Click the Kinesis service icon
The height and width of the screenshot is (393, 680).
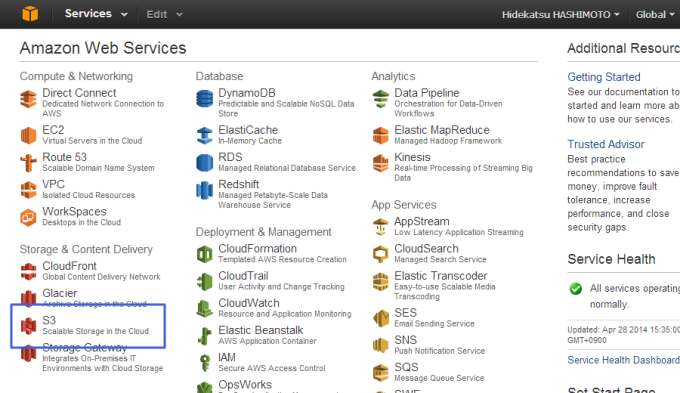381,163
